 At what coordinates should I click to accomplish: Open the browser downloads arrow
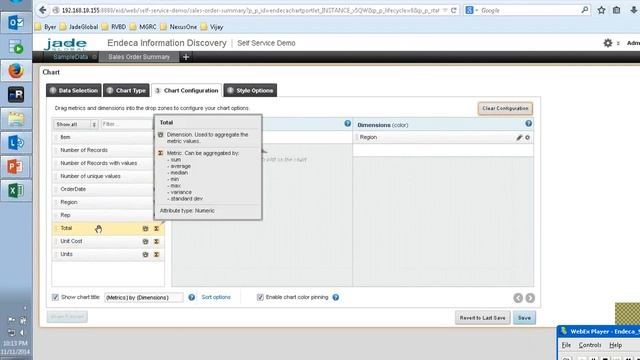[x=634, y=10]
